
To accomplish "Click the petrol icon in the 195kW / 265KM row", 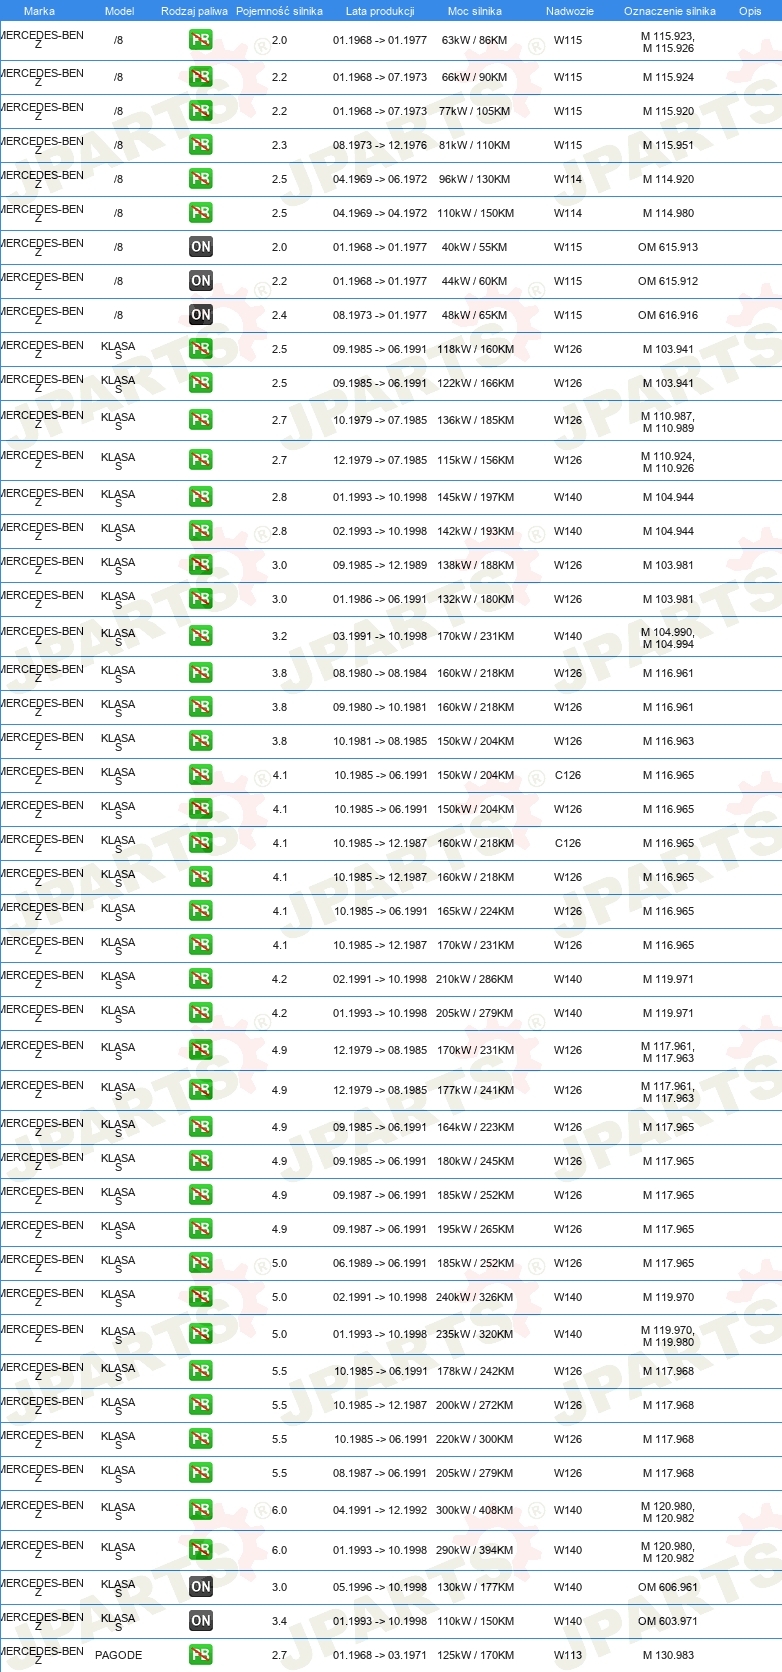I will point(201,1229).
